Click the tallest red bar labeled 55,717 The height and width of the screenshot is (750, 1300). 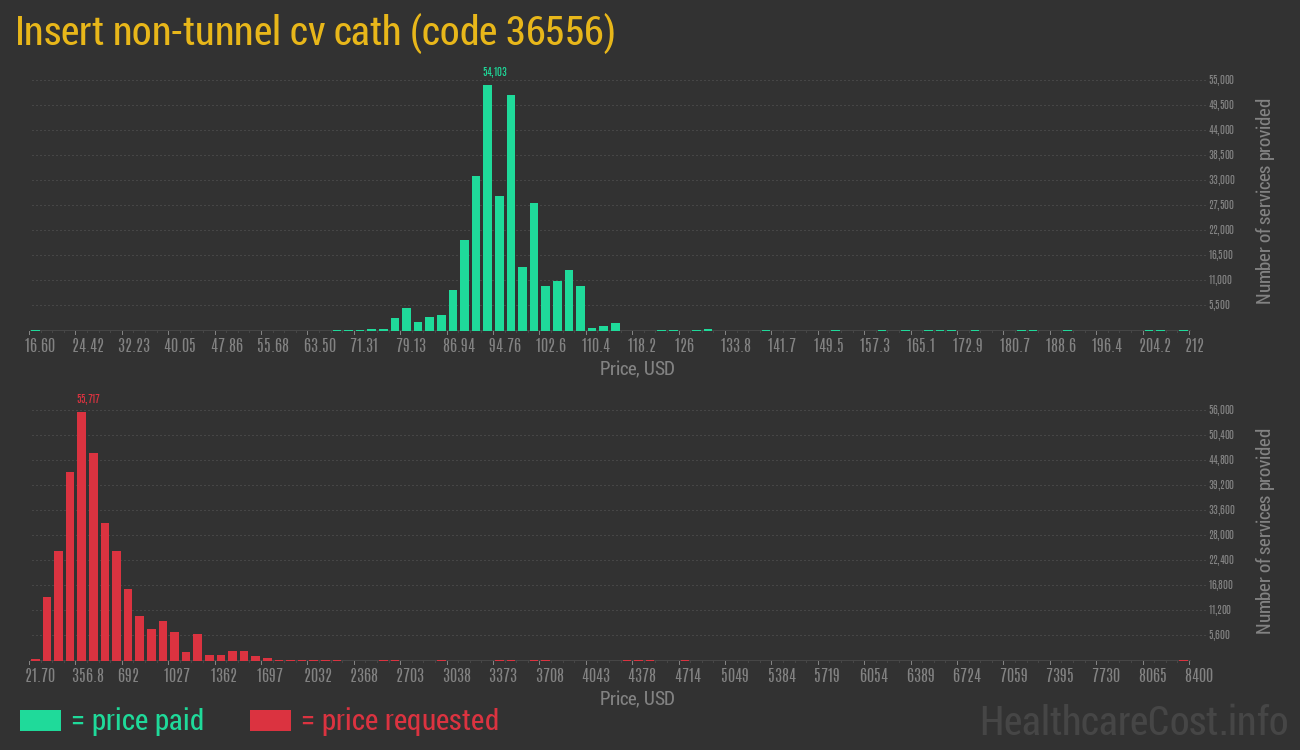coord(81,535)
